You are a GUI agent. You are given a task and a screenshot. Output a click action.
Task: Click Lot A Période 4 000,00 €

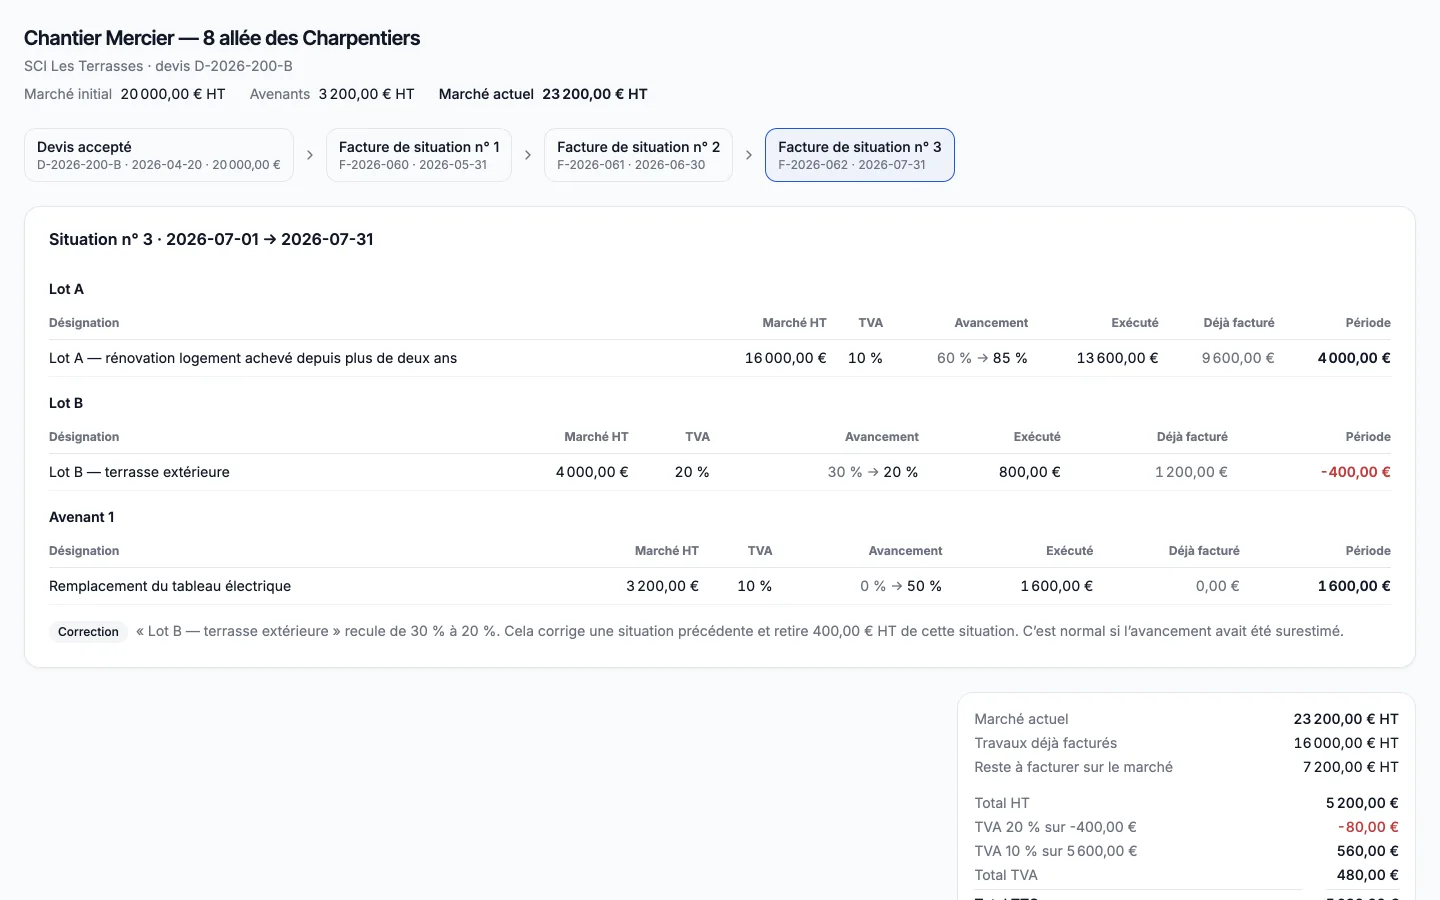tap(1354, 358)
